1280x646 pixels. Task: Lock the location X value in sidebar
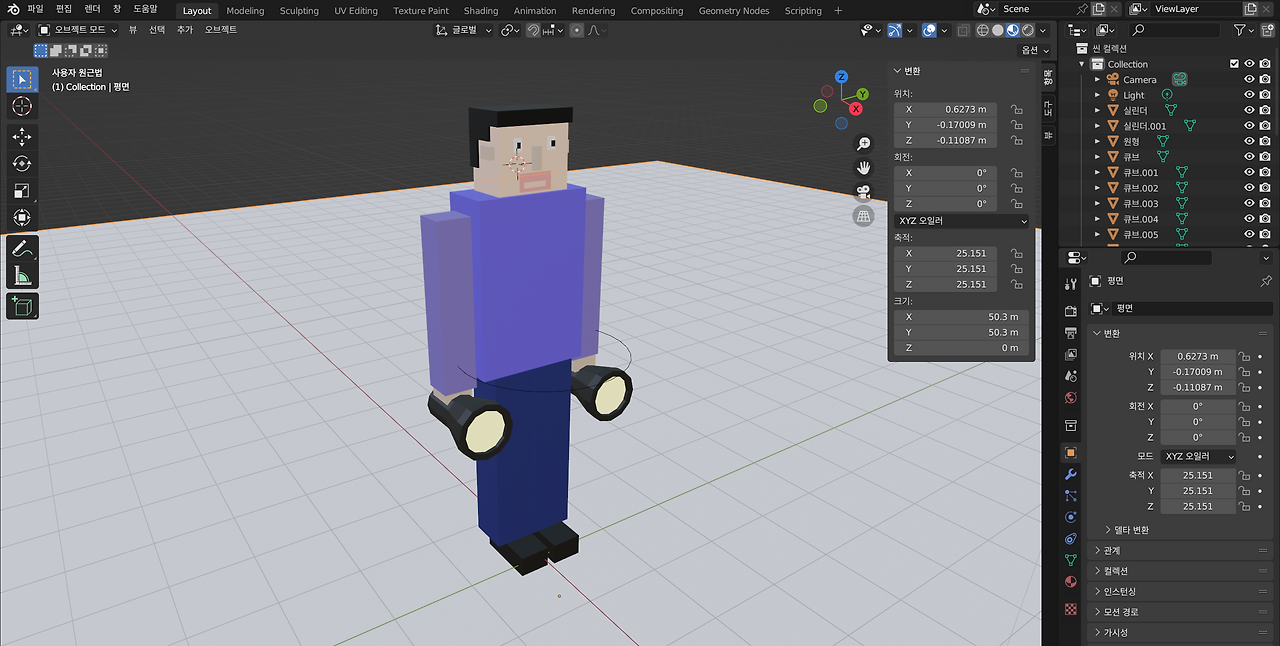pos(1016,109)
